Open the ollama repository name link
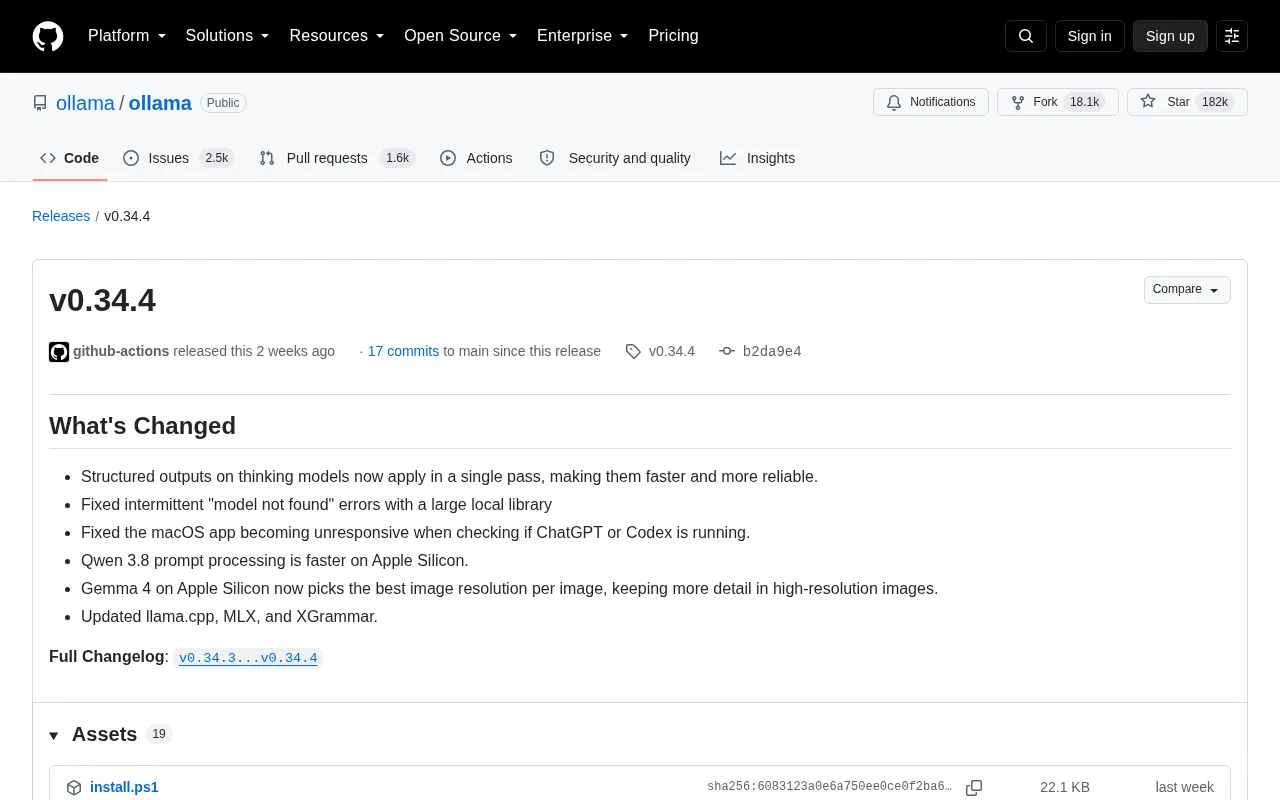The width and height of the screenshot is (1280, 800). 160,103
